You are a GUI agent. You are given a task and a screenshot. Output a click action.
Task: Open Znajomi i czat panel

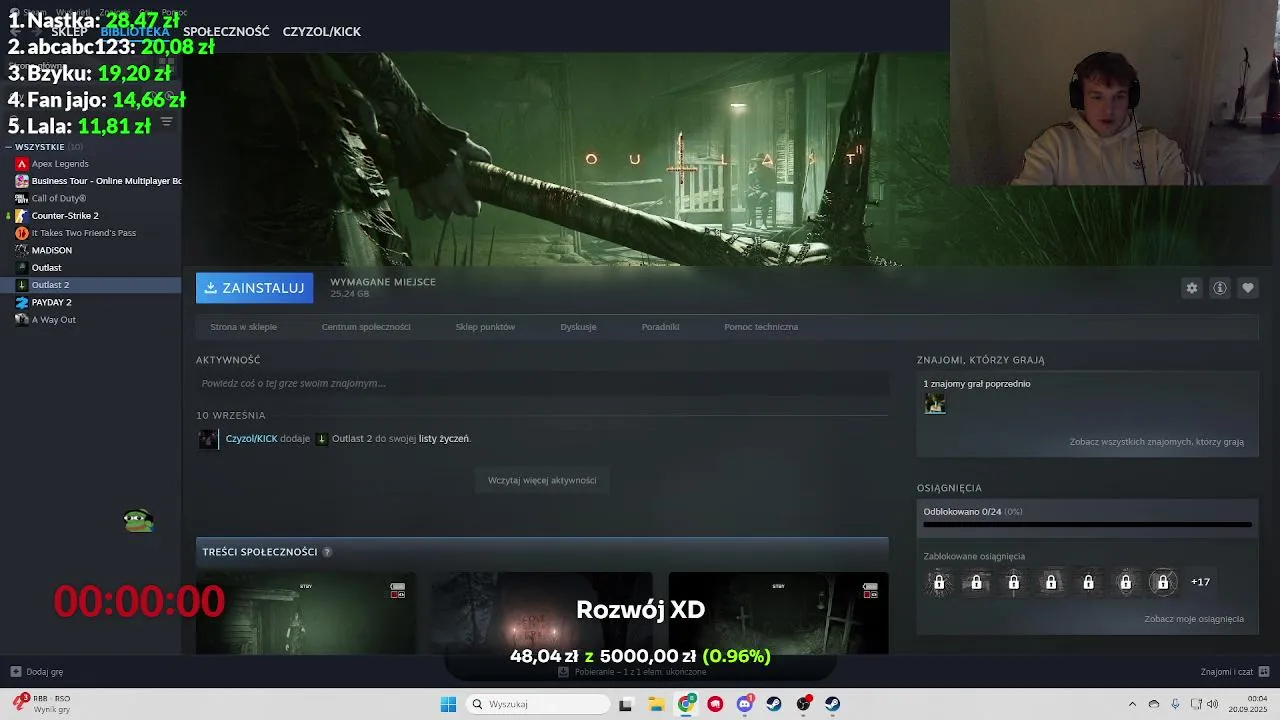[1235, 672]
